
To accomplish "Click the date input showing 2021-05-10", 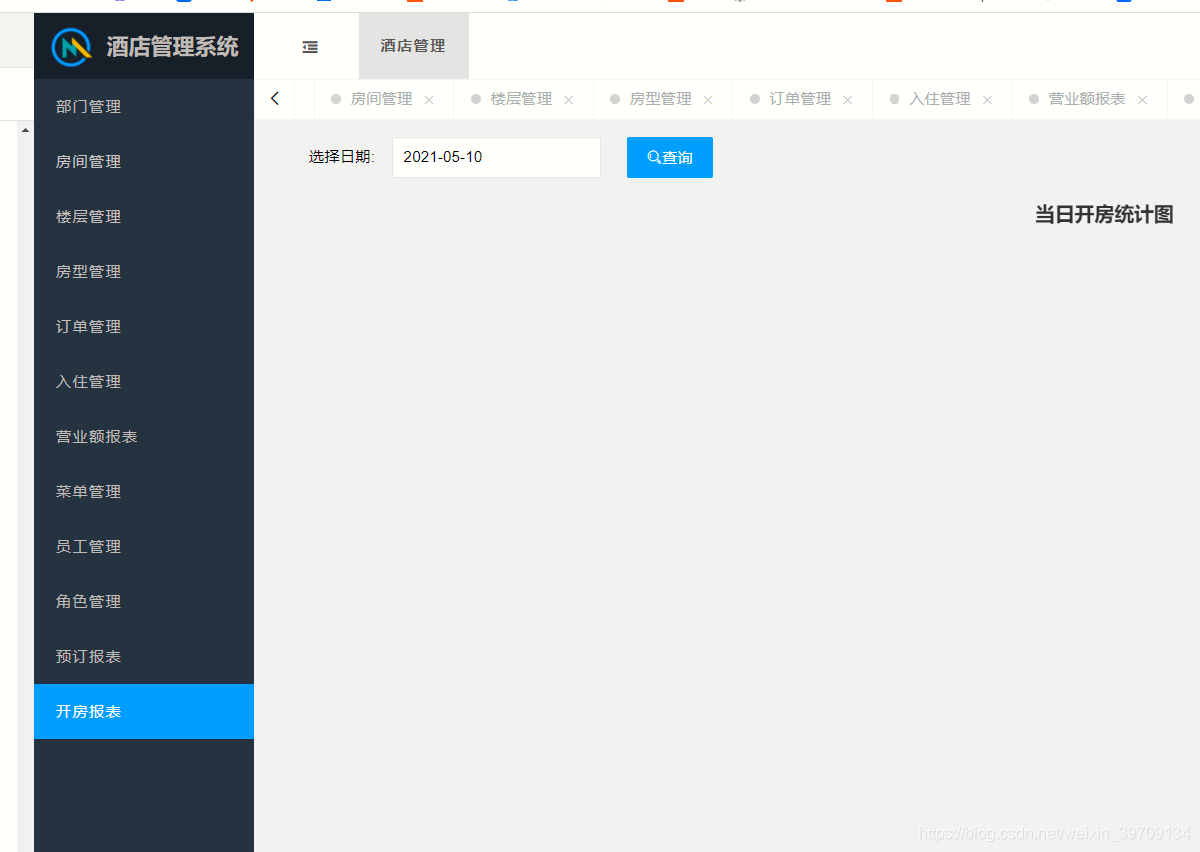I will [496, 157].
